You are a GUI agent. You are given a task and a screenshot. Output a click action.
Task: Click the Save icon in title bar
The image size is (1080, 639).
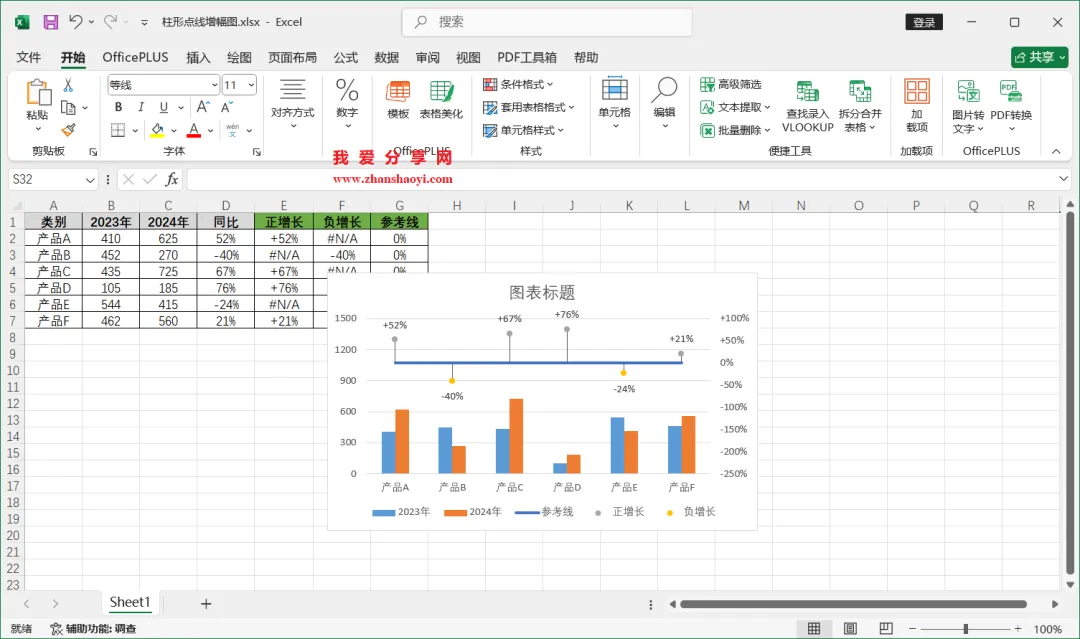(51, 22)
